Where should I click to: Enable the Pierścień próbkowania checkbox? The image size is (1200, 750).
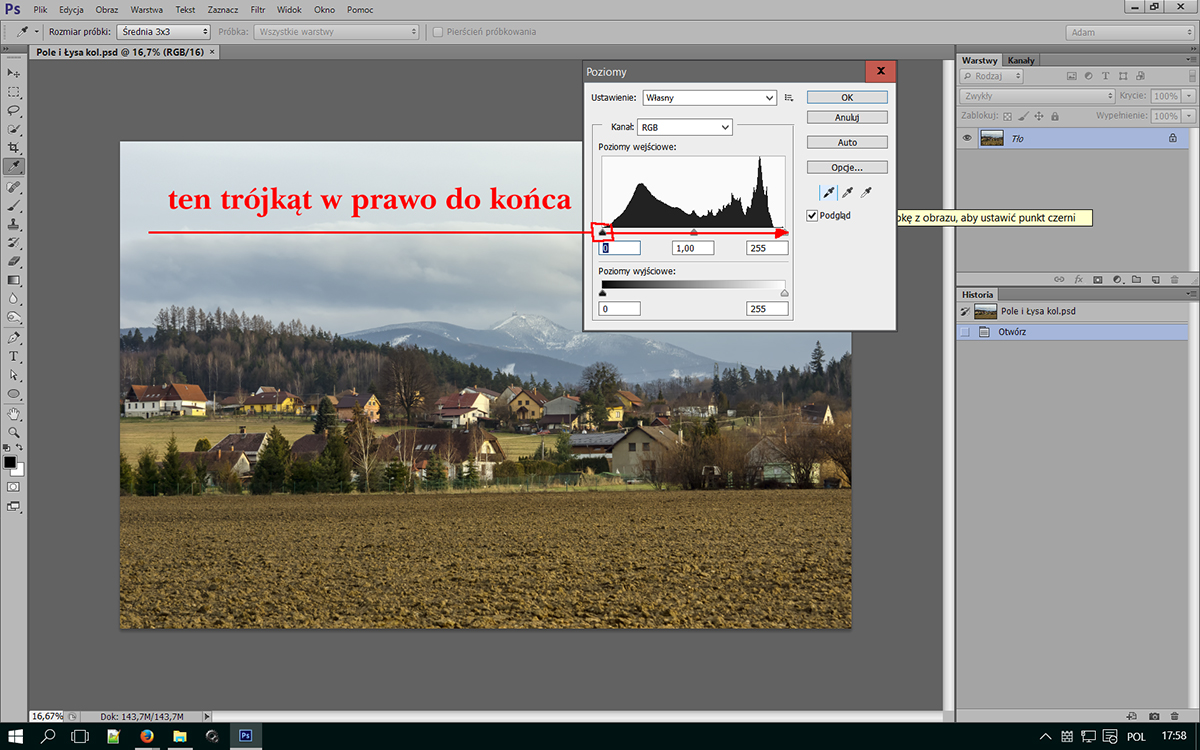coord(438,32)
